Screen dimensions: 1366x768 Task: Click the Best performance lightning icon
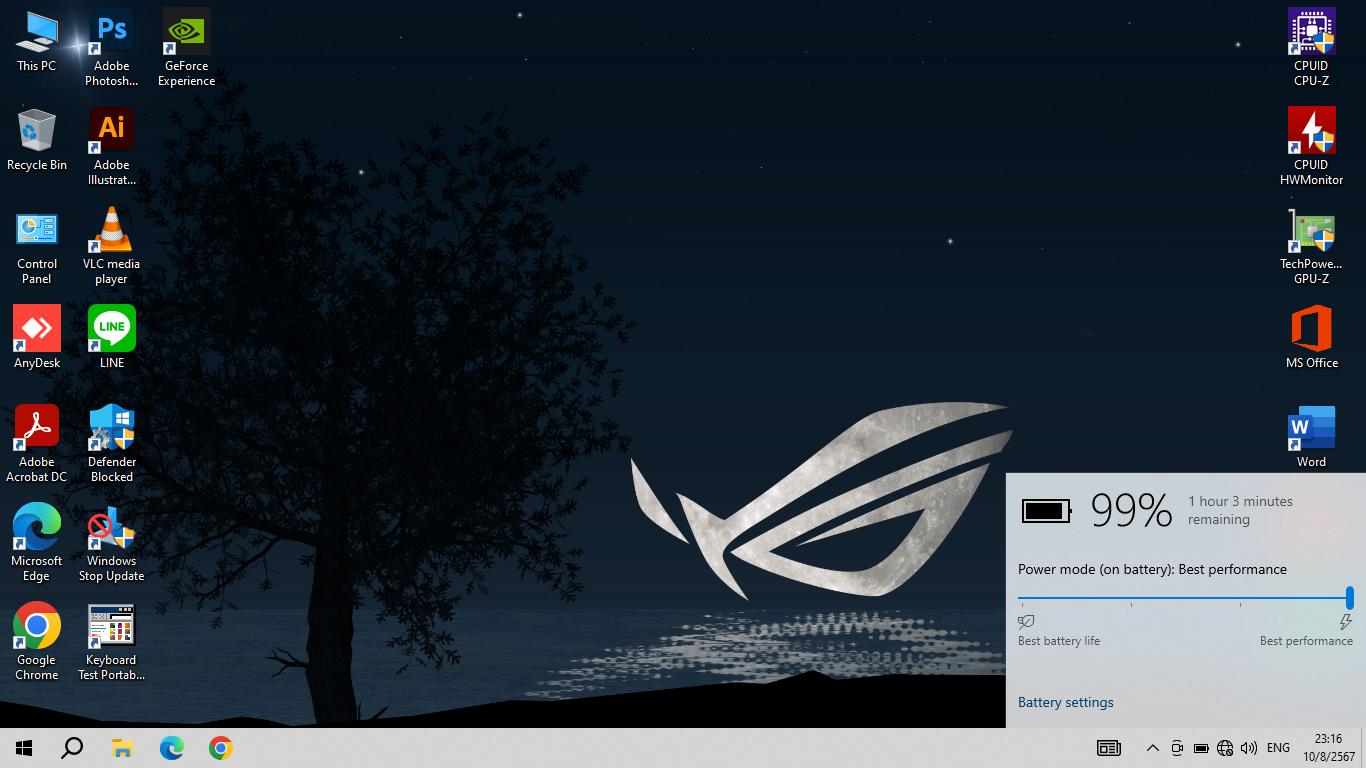pyautogui.click(x=1345, y=622)
